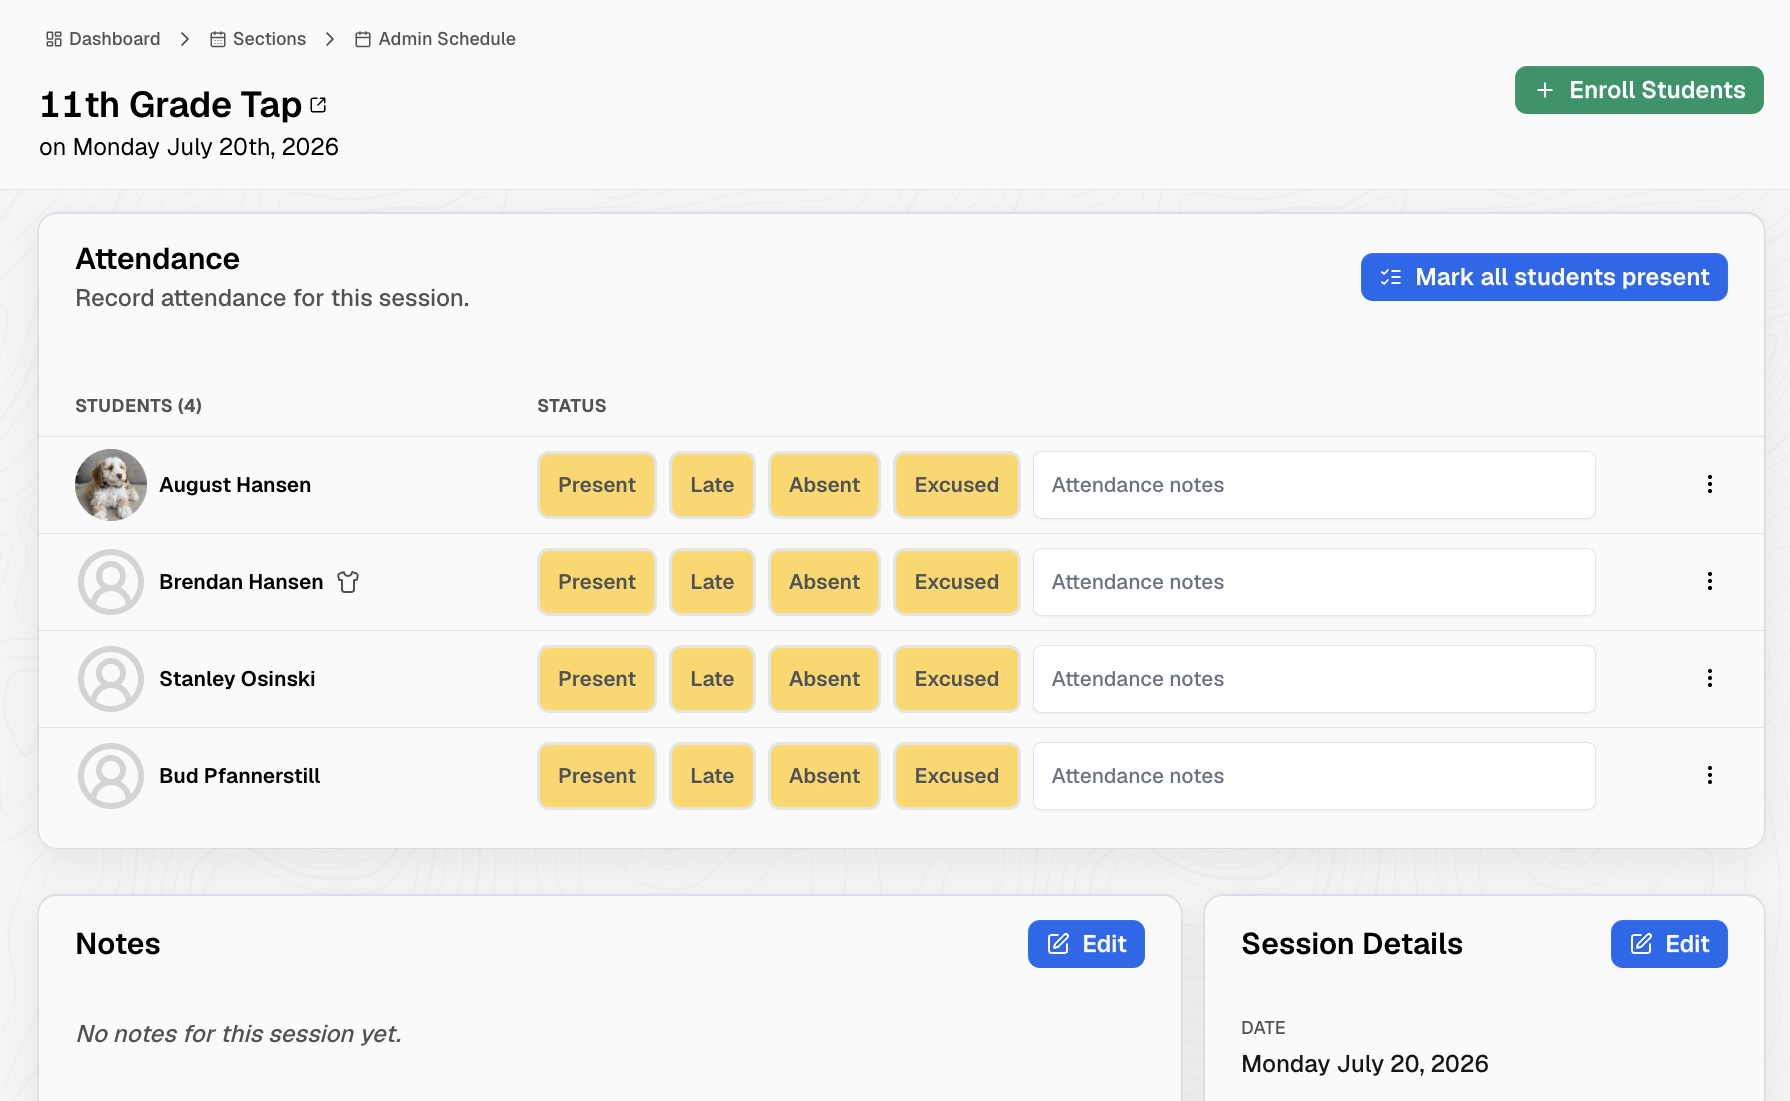Mark Stanley Osinski as Absent
The image size is (1790, 1101).
pyautogui.click(x=824, y=679)
